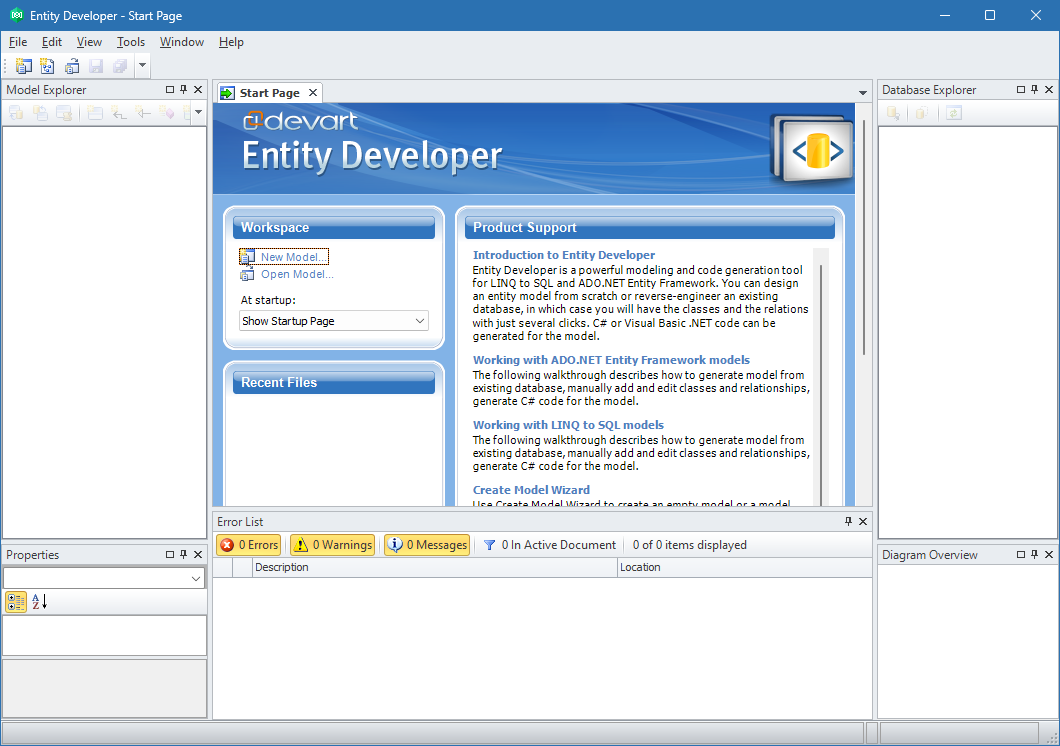Screen dimensions: 1060x746
Task: Toggle the 0 Errors filter button
Action: (x=248, y=544)
